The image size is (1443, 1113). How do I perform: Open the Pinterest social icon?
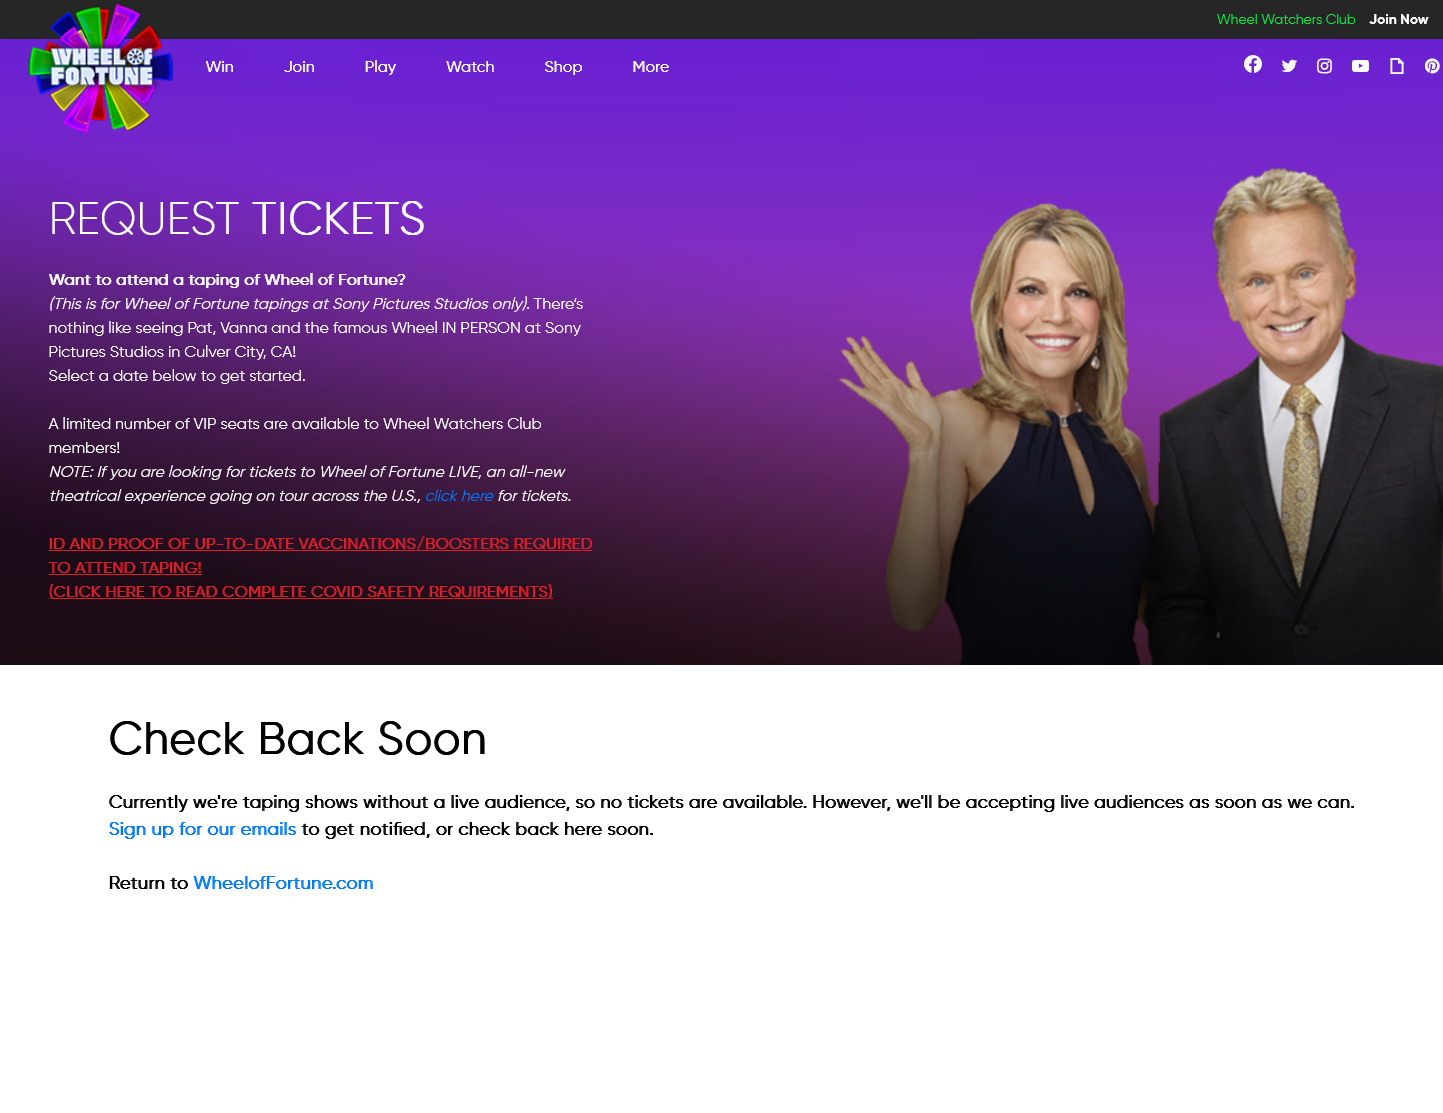1433,66
